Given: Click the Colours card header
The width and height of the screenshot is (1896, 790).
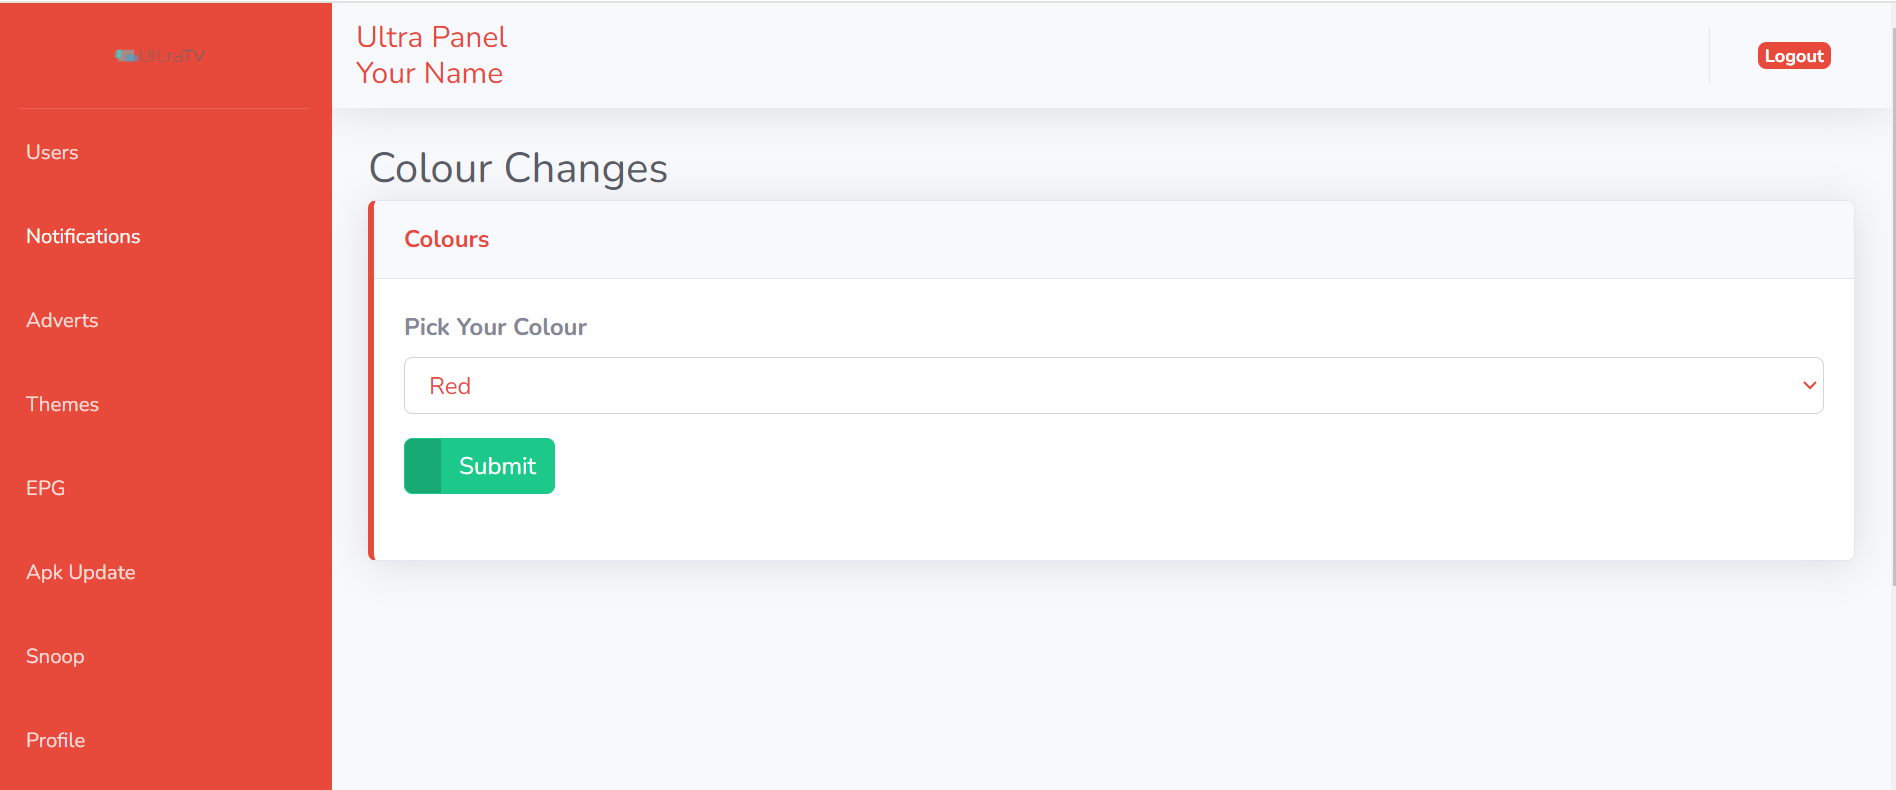Looking at the screenshot, I should pos(446,239).
